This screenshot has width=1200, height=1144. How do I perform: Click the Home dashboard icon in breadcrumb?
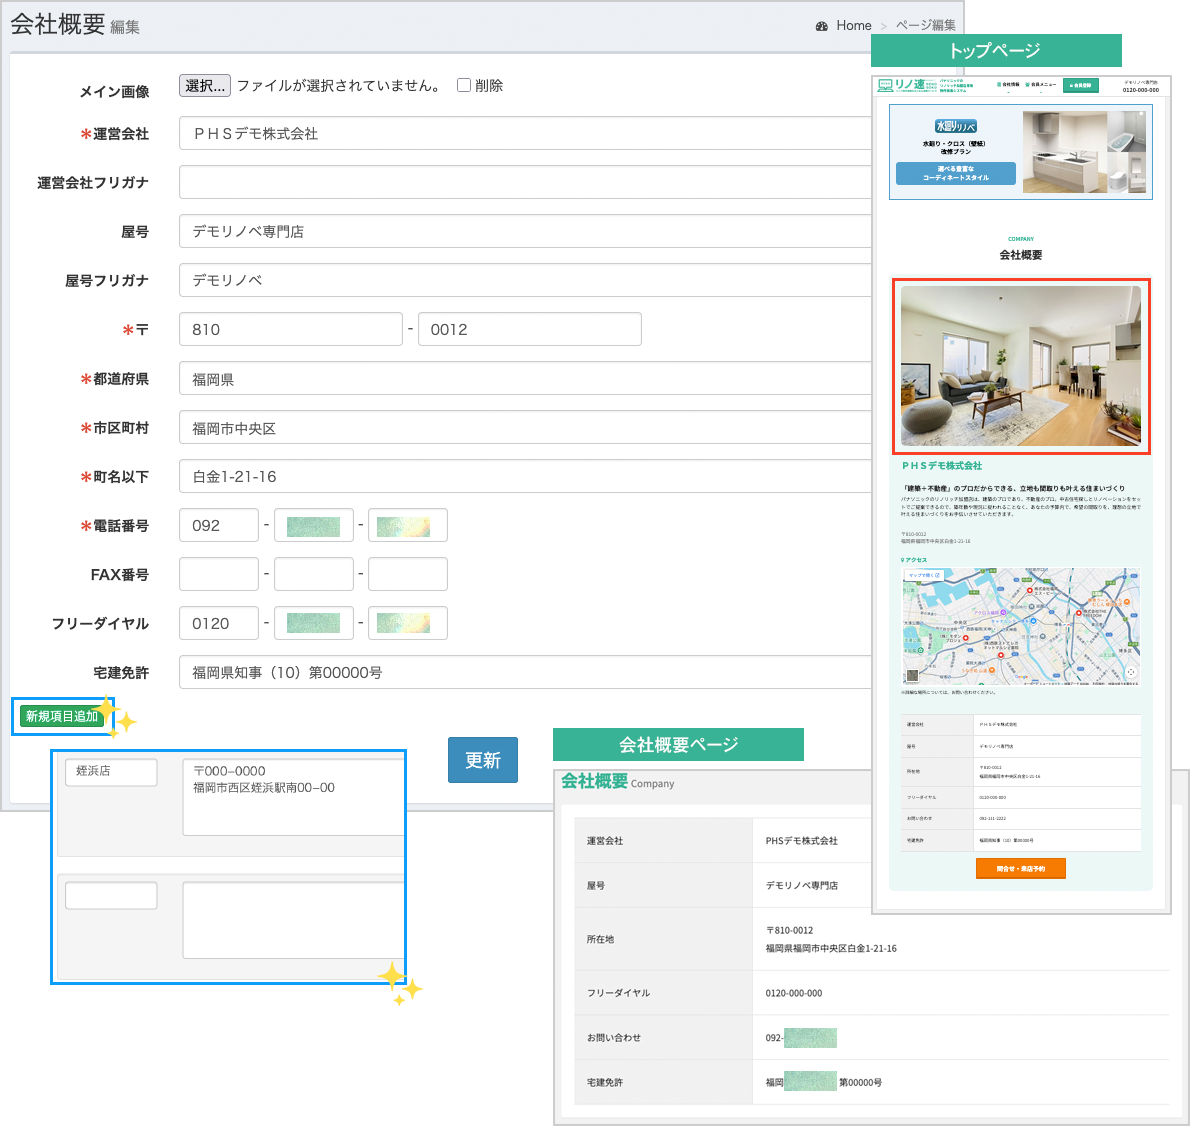tap(822, 26)
